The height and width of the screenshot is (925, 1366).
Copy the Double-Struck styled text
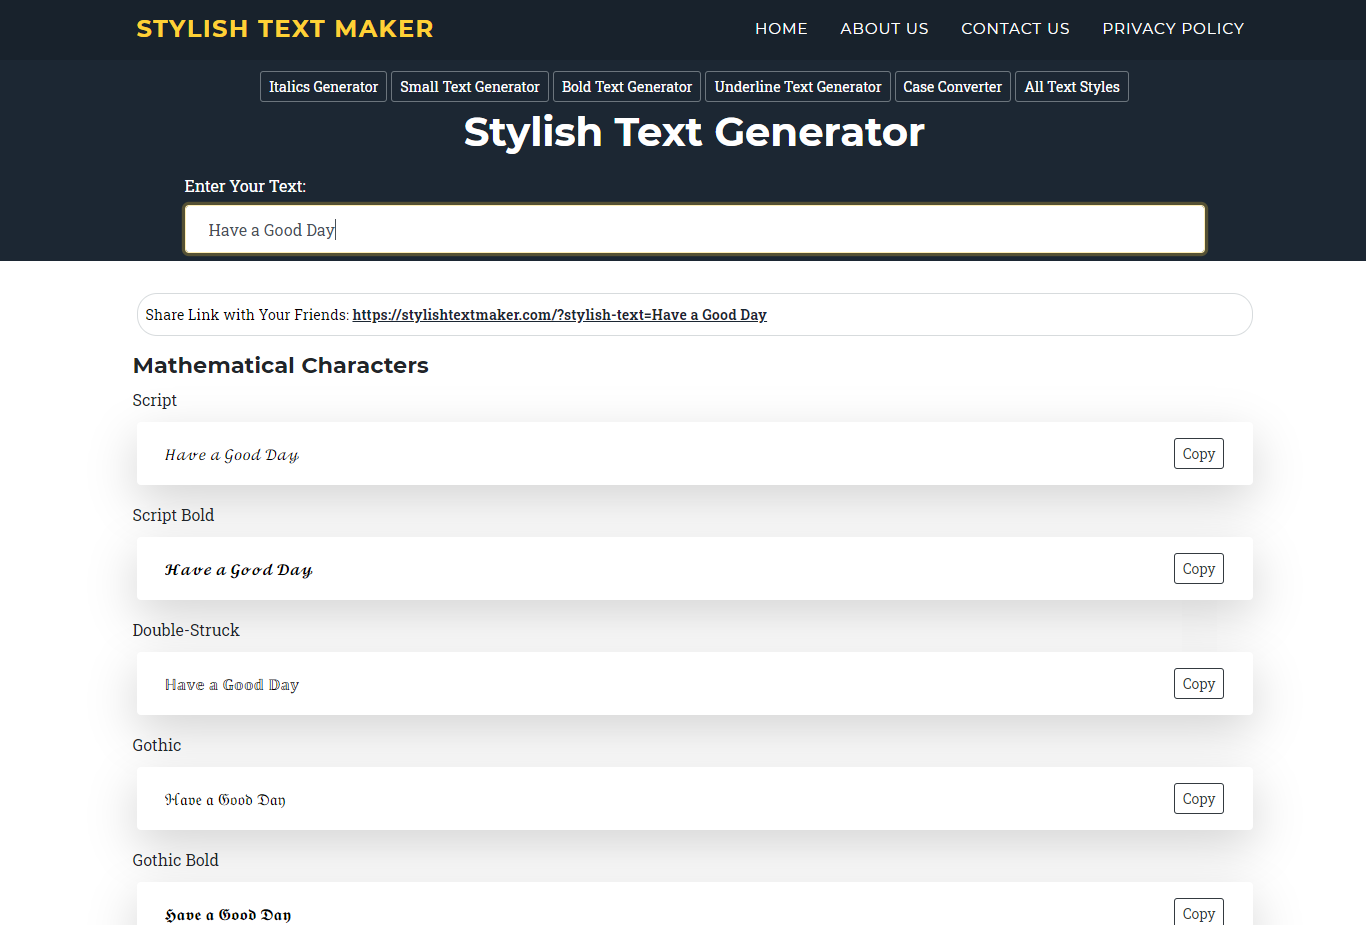(x=1198, y=683)
